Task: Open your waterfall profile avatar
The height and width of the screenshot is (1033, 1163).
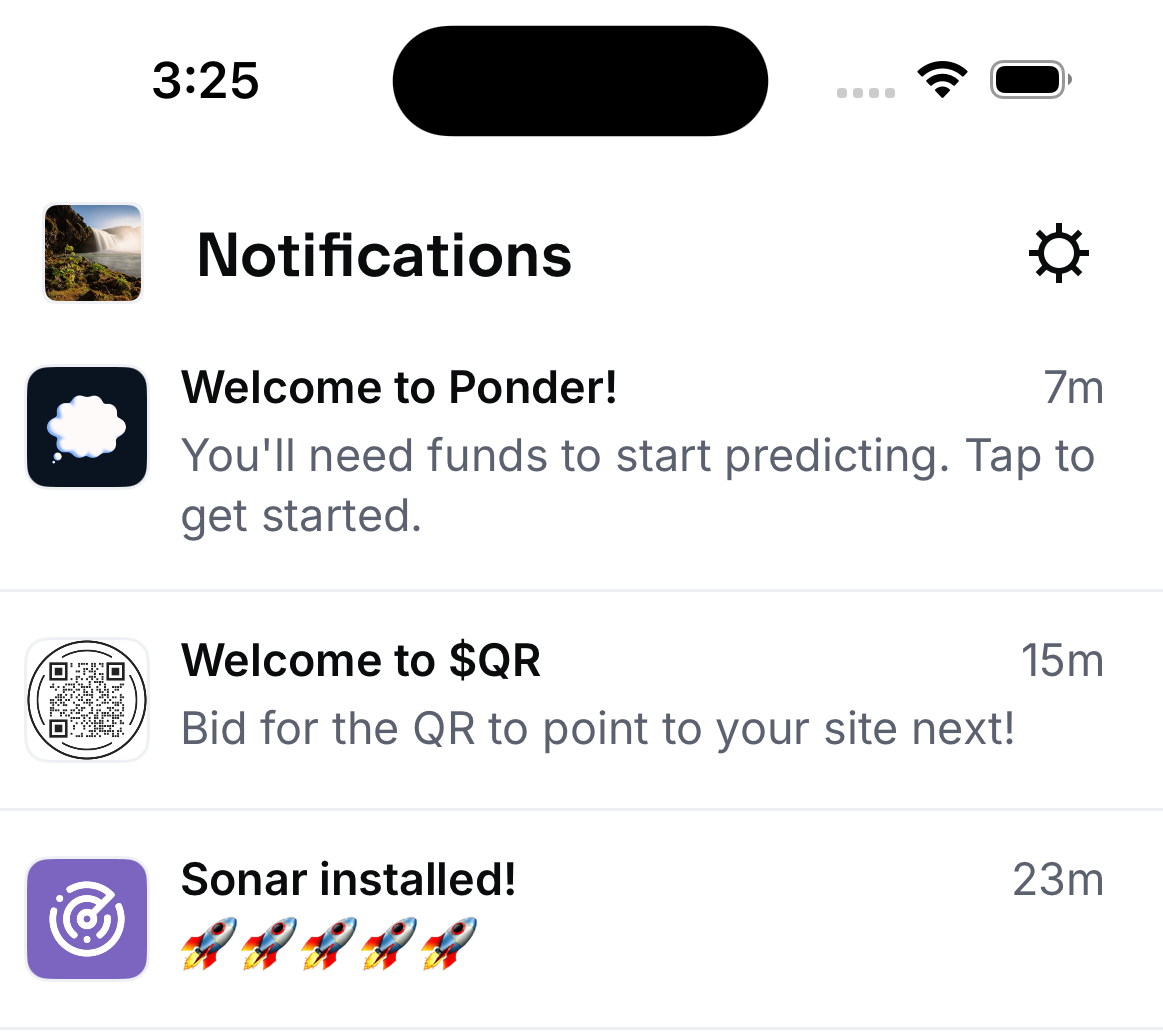Action: point(92,253)
